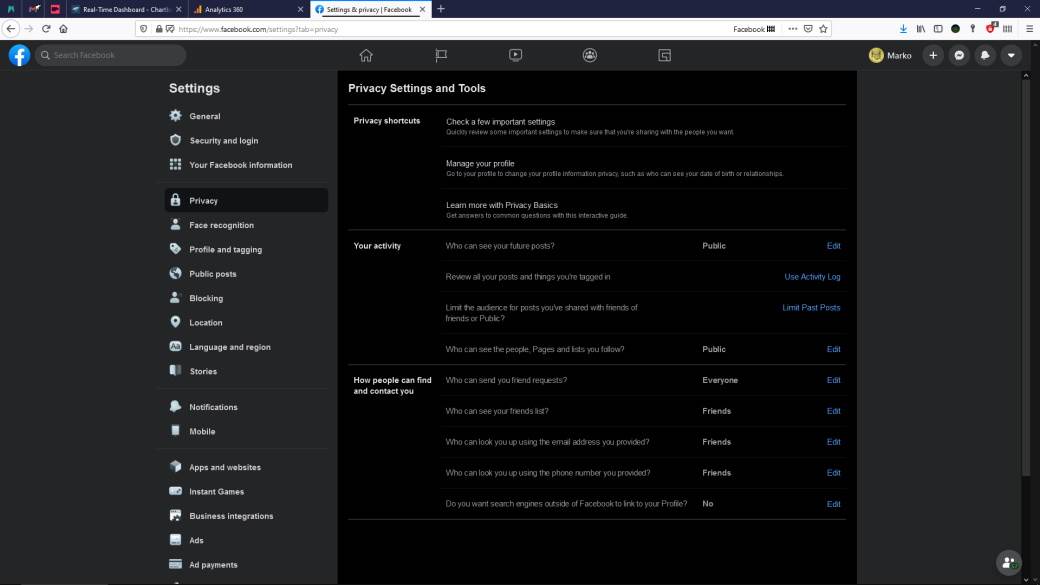The width and height of the screenshot is (1040, 585).
Task: Edit who can send friend requests
Action: point(833,381)
